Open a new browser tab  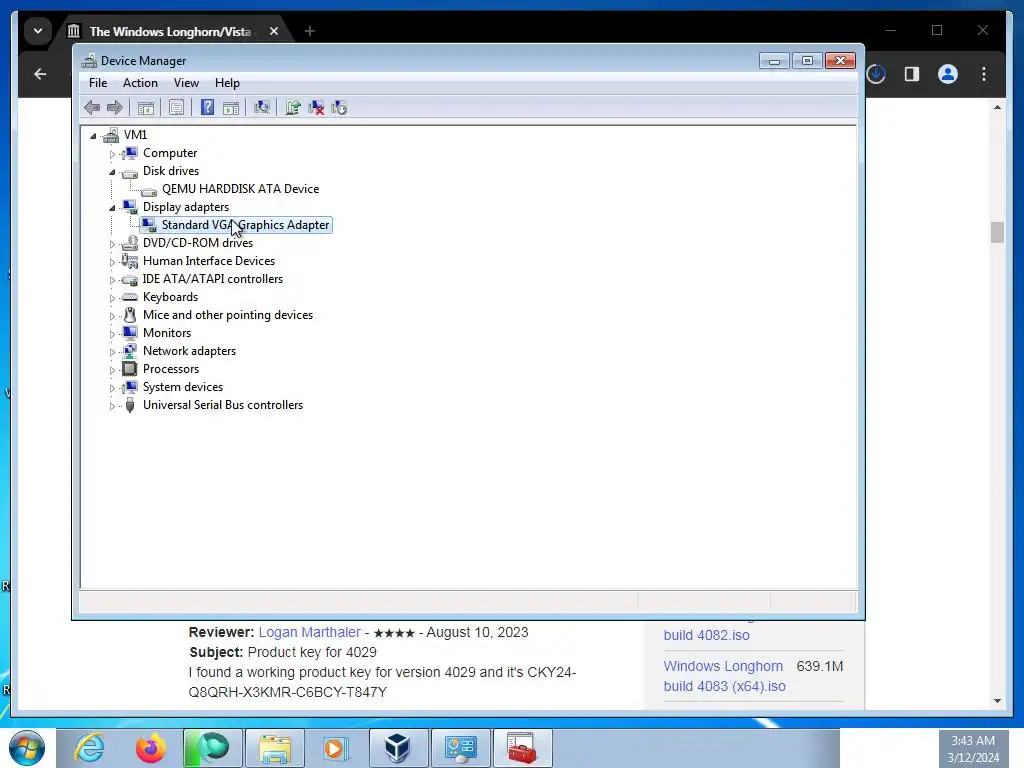[x=310, y=31]
